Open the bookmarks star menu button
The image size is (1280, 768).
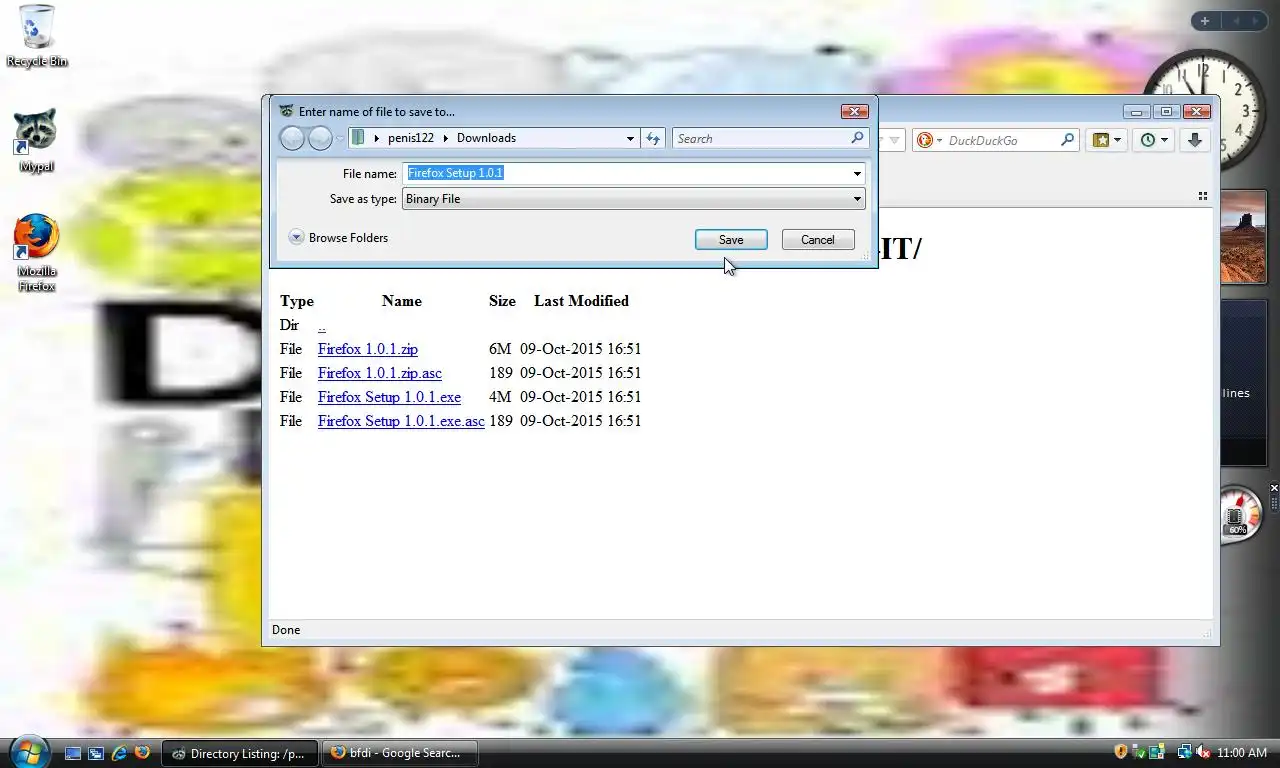pos(1107,140)
